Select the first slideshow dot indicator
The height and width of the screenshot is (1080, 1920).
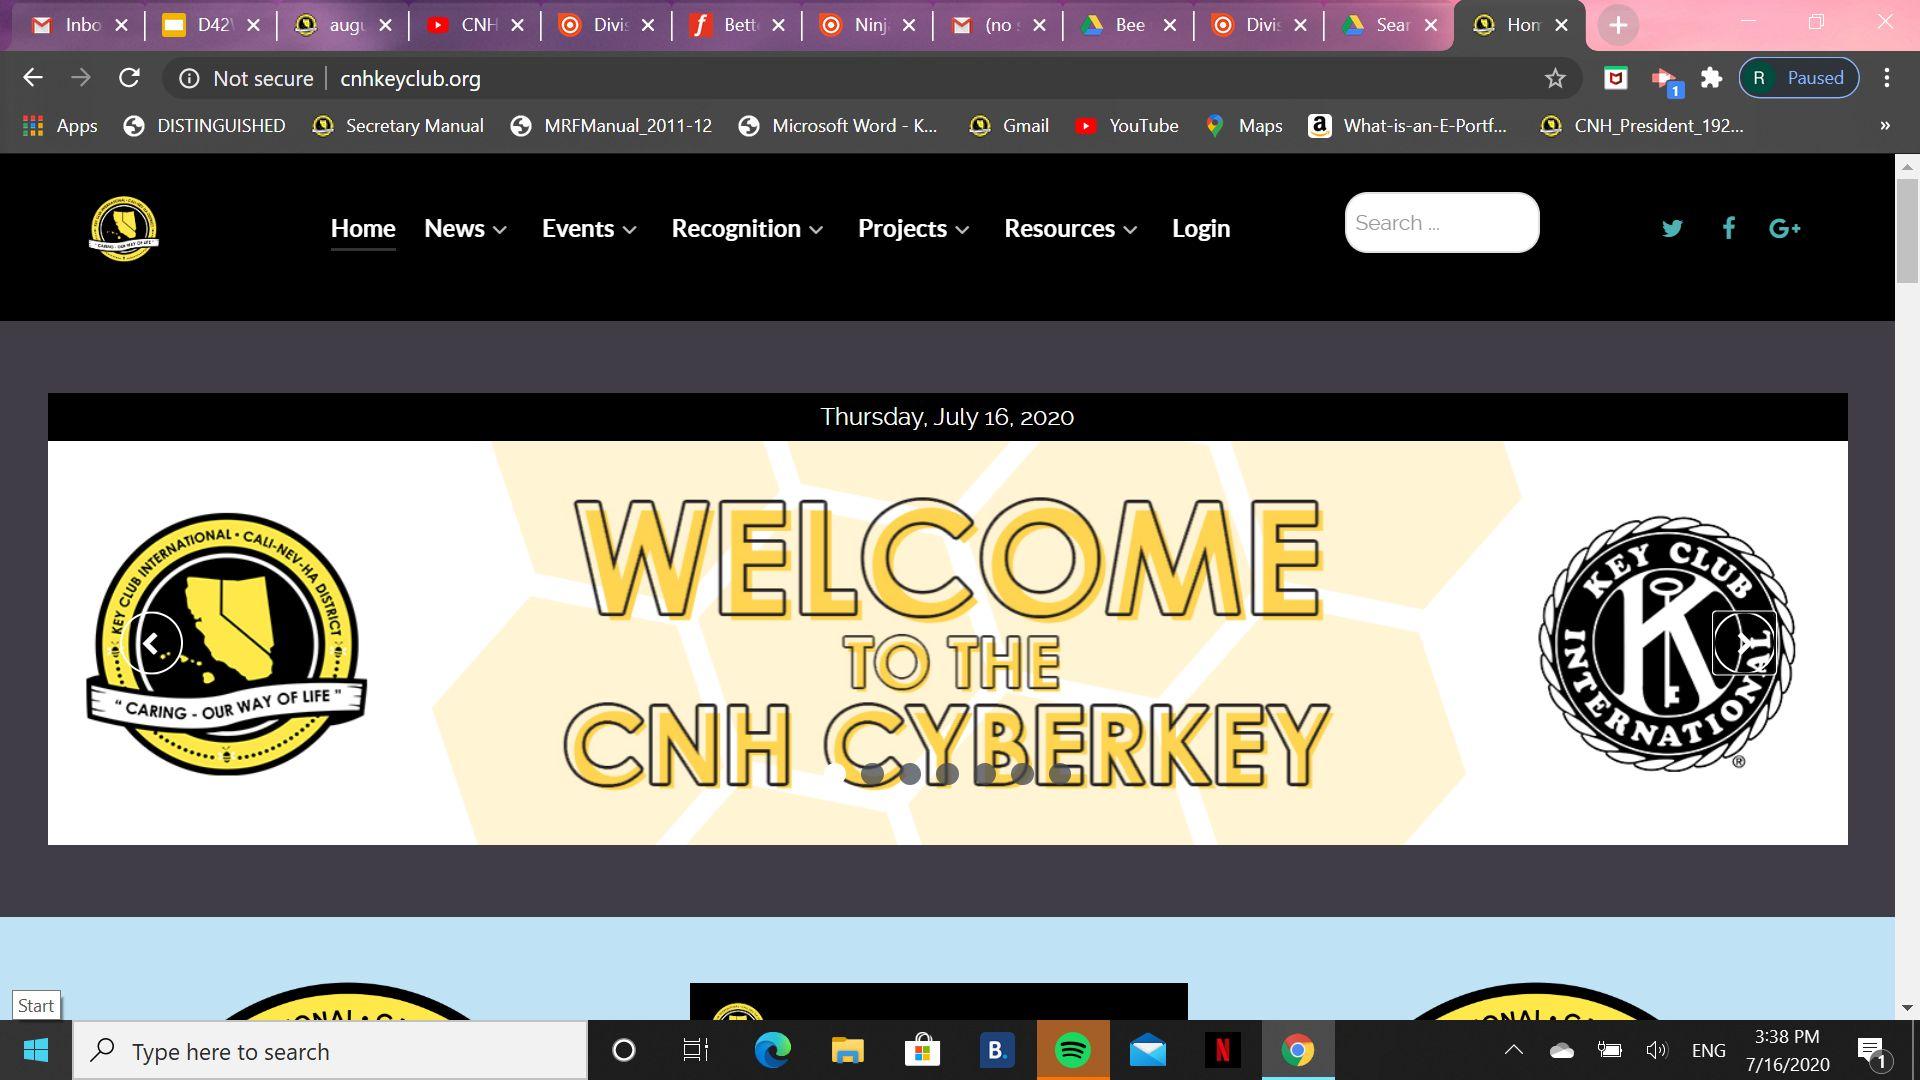[x=835, y=773]
